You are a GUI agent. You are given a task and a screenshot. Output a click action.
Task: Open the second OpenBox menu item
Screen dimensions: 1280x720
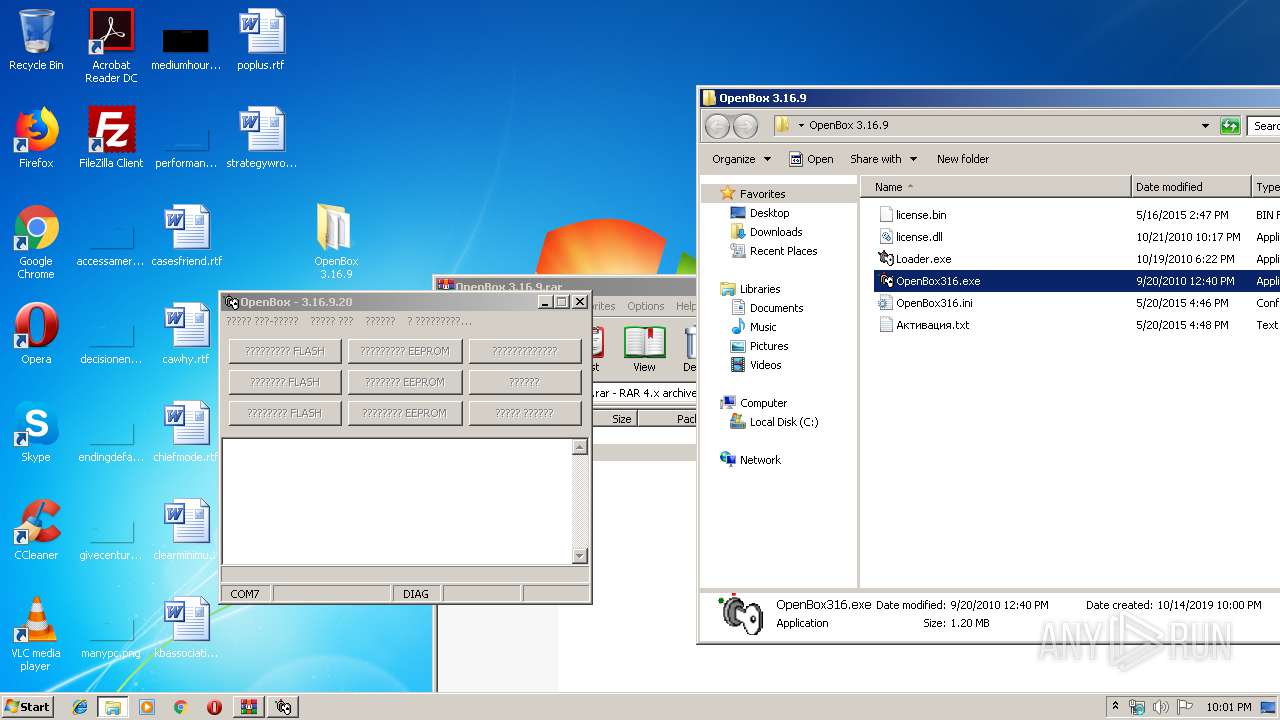[332, 321]
